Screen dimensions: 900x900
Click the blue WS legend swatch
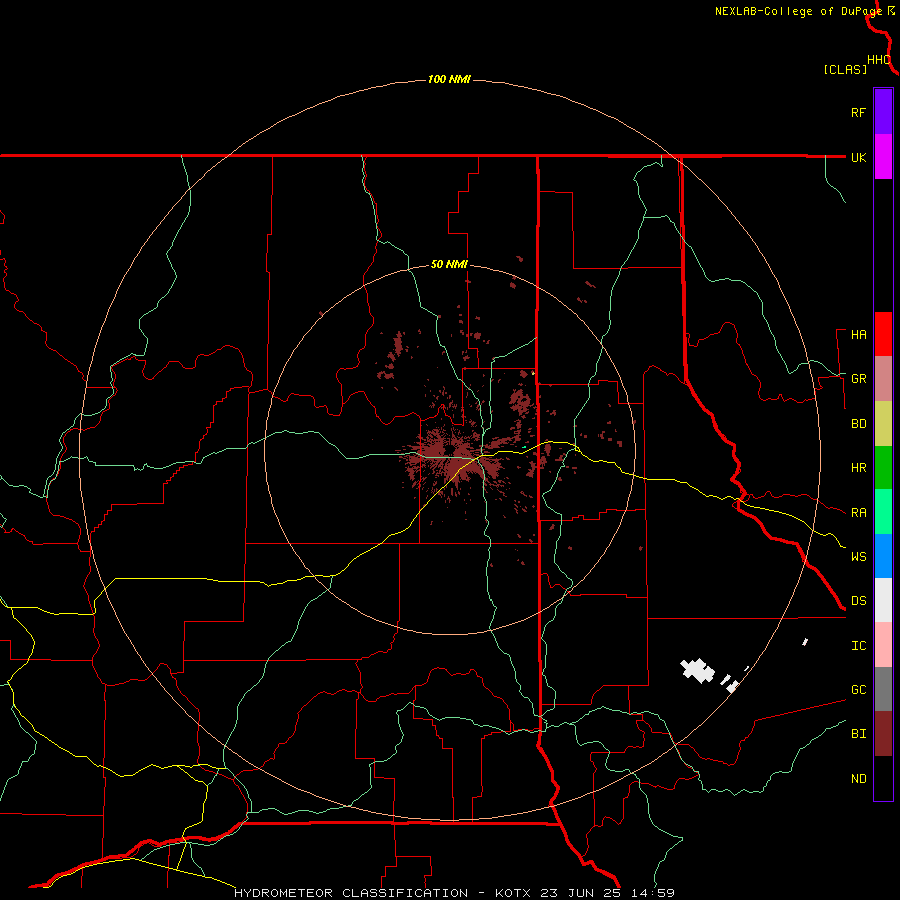point(883,556)
